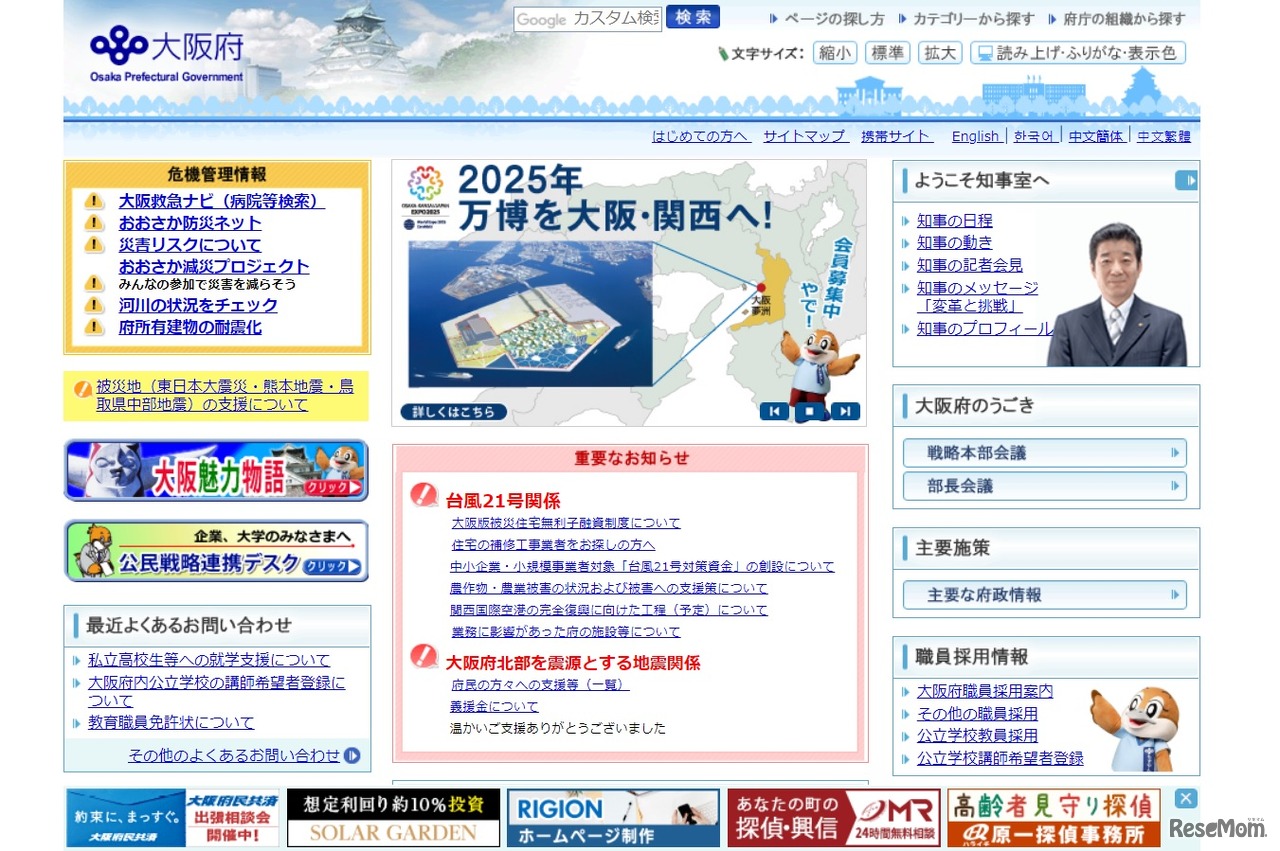1280x851 pixels.
Task: Click the 大阪魅力物語 banner
Action: (216, 470)
